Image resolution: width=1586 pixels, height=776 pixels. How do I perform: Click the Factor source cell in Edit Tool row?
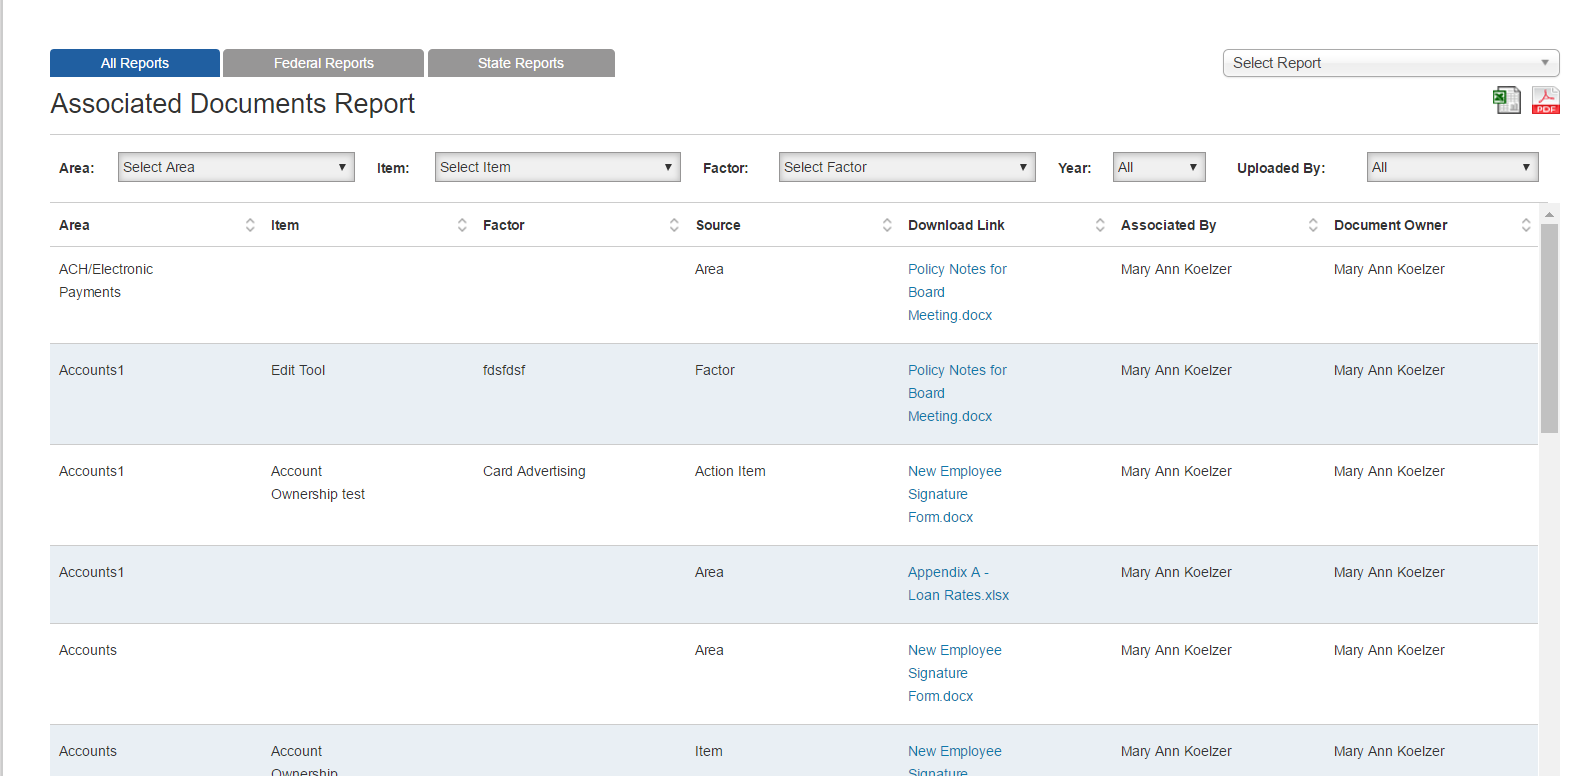click(715, 370)
